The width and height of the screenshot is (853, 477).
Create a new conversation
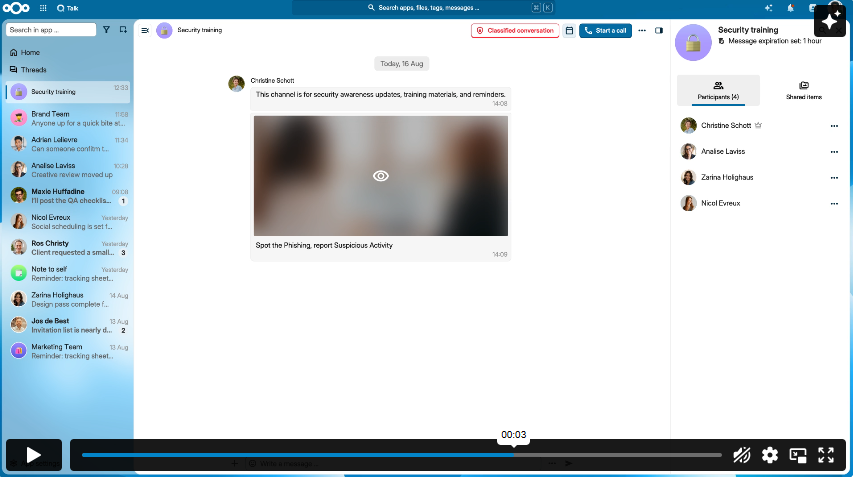pos(123,30)
